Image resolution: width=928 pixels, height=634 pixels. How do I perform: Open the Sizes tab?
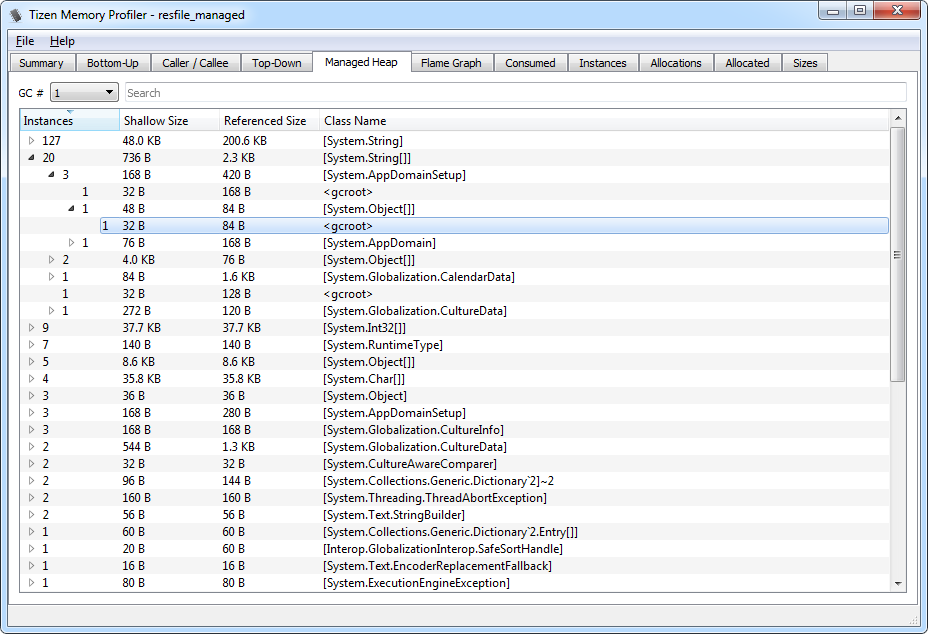tap(805, 62)
